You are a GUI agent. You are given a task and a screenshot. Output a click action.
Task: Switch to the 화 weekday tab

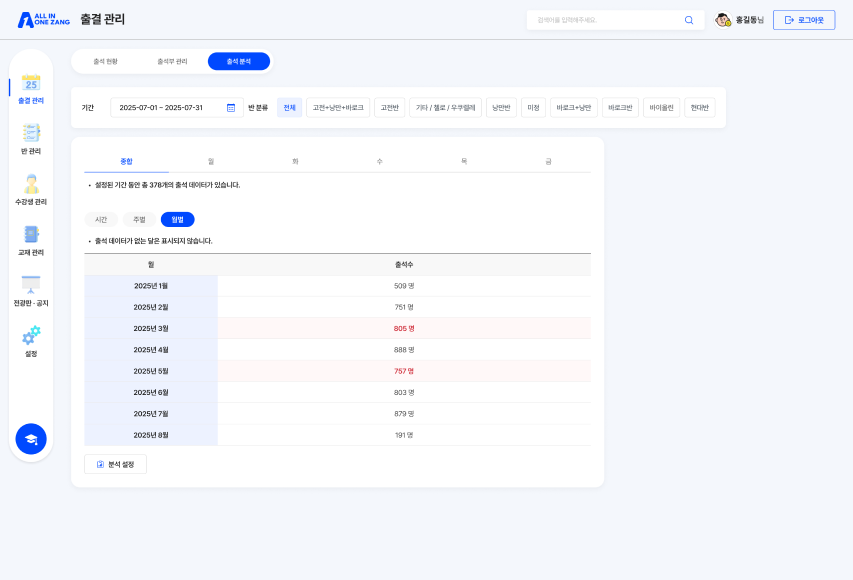tap(295, 162)
